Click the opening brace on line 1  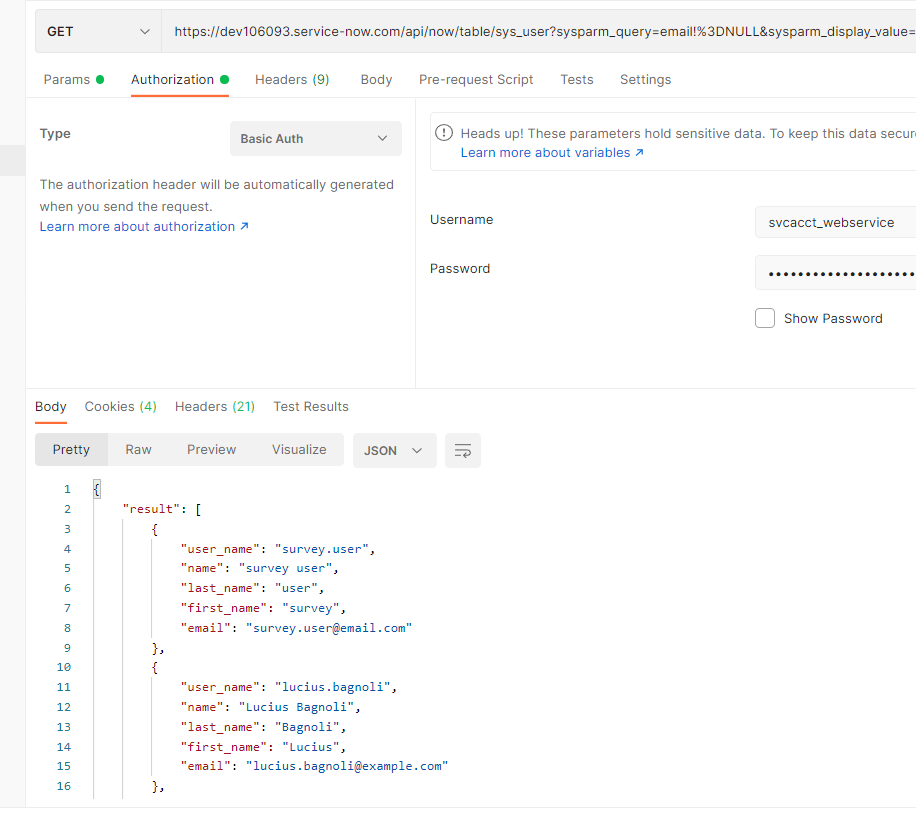[97, 489]
